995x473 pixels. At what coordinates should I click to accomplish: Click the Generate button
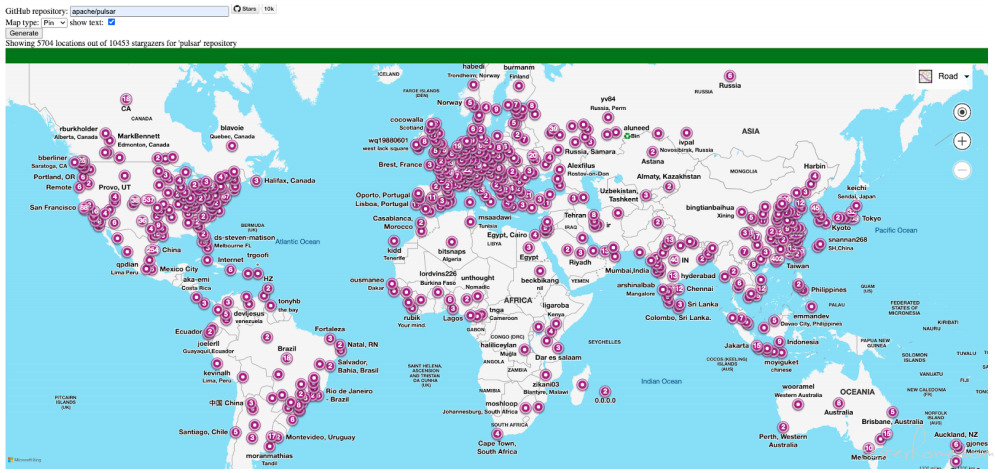tap(23, 33)
